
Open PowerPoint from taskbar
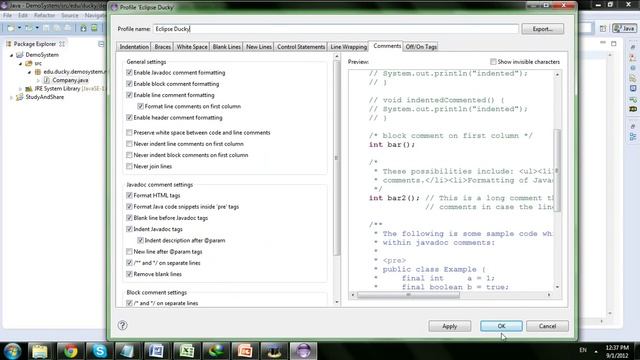245,351
